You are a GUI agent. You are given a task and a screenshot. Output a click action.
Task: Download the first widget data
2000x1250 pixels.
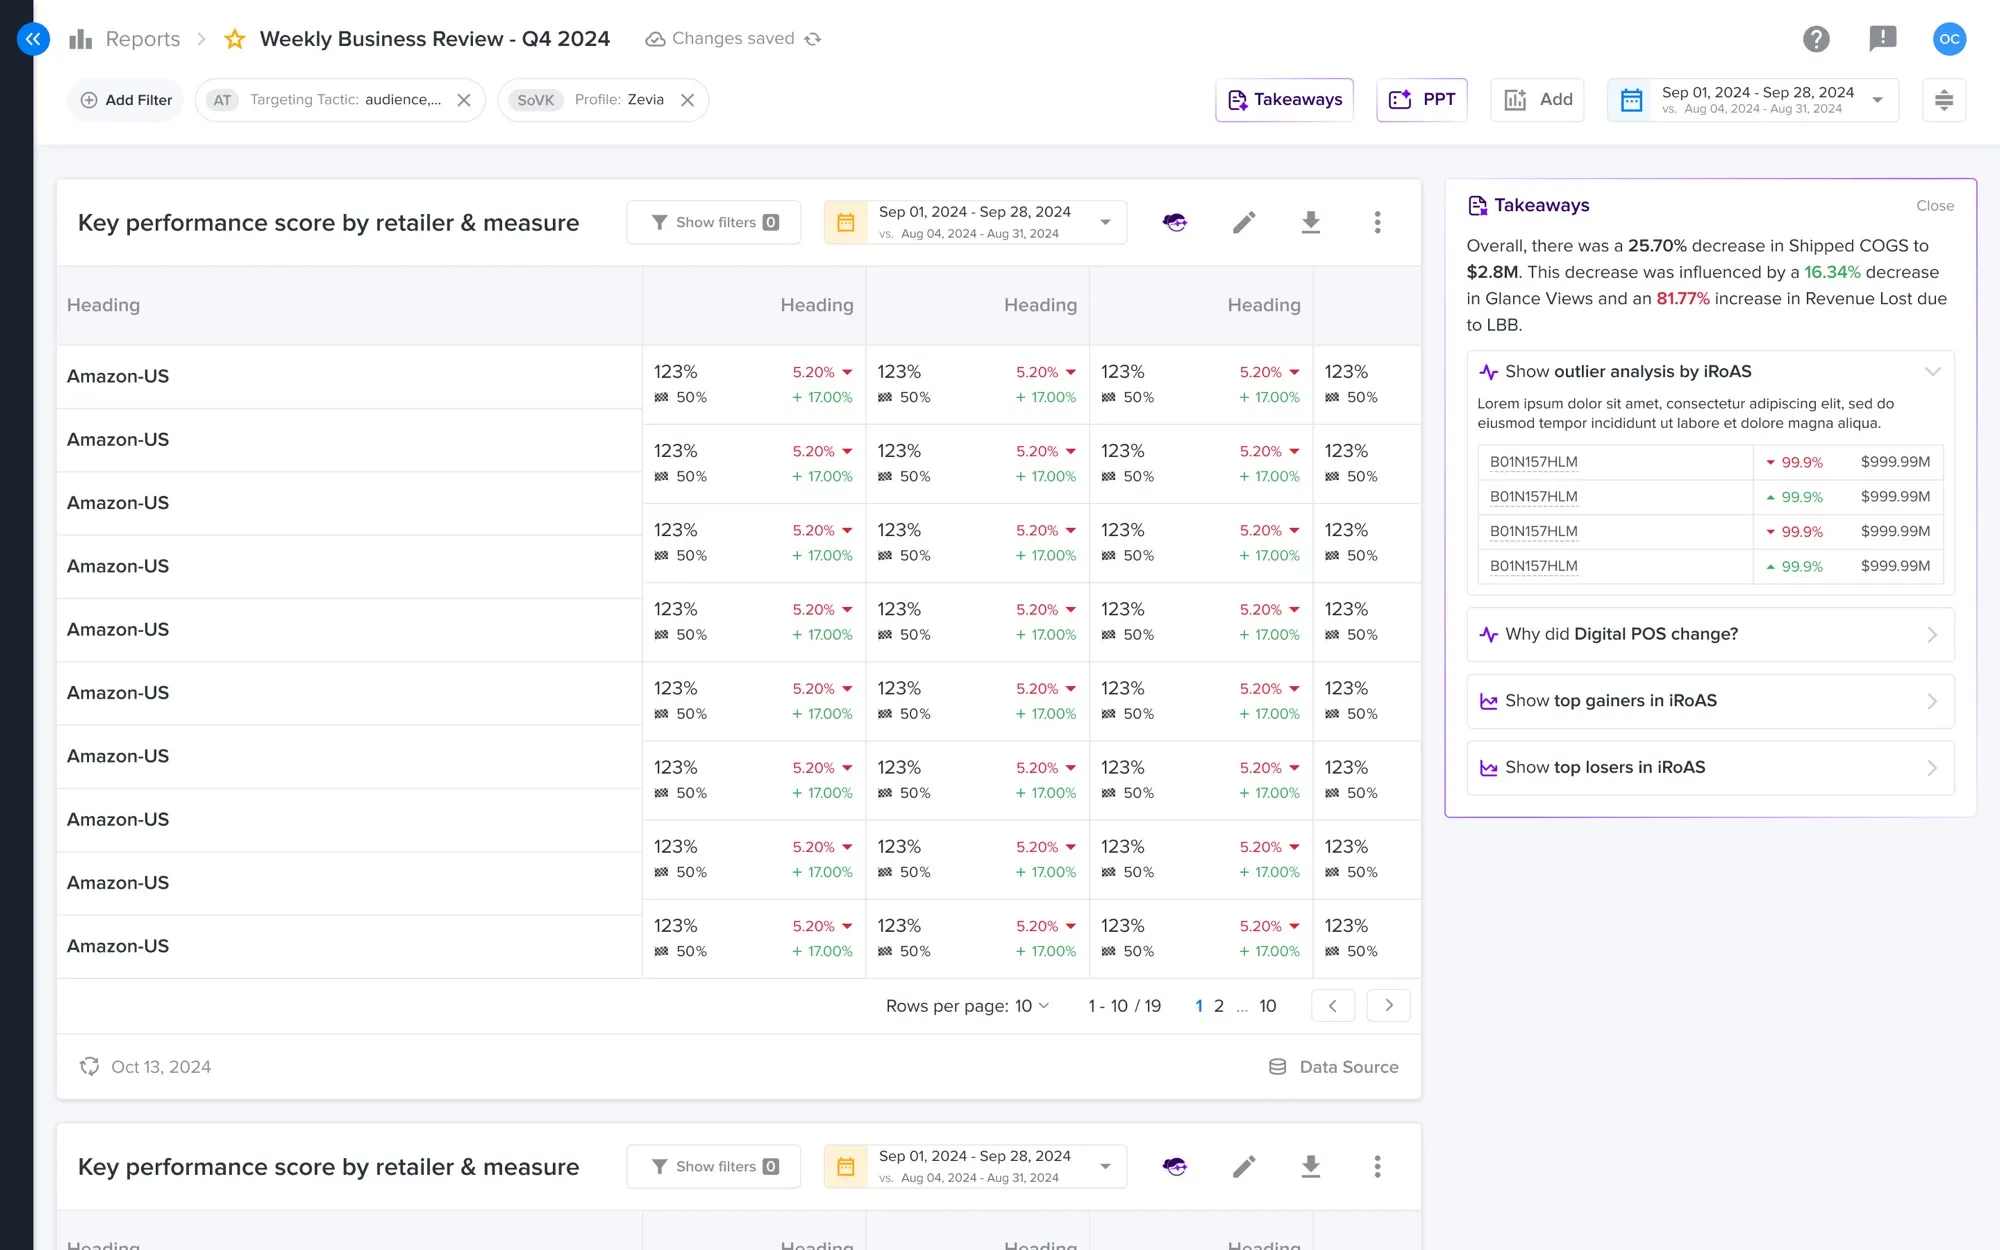tap(1310, 222)
